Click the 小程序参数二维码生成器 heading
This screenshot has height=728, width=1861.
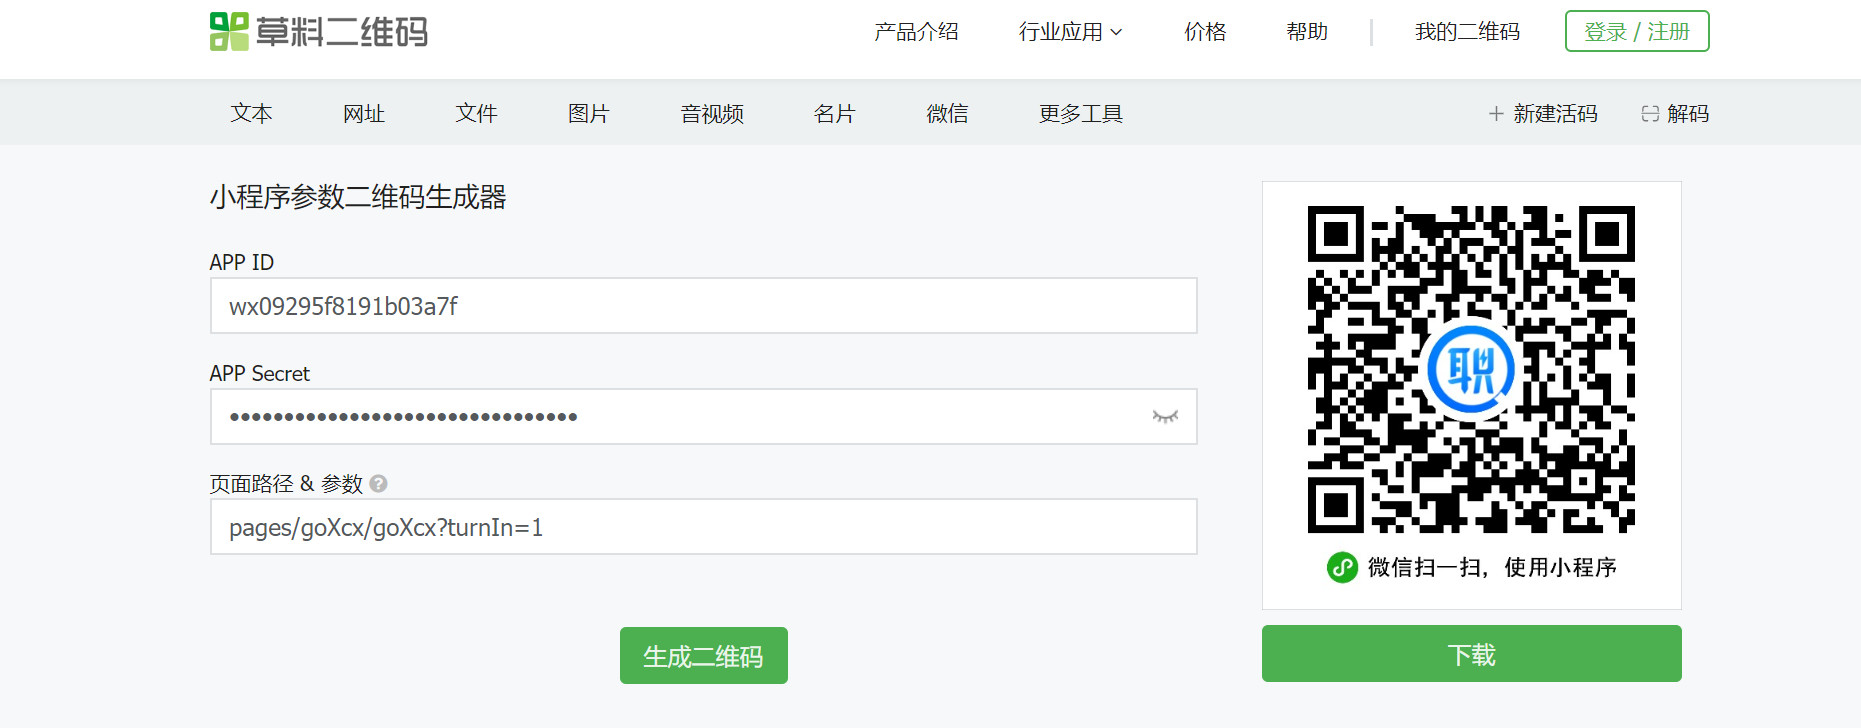[358, 197]
